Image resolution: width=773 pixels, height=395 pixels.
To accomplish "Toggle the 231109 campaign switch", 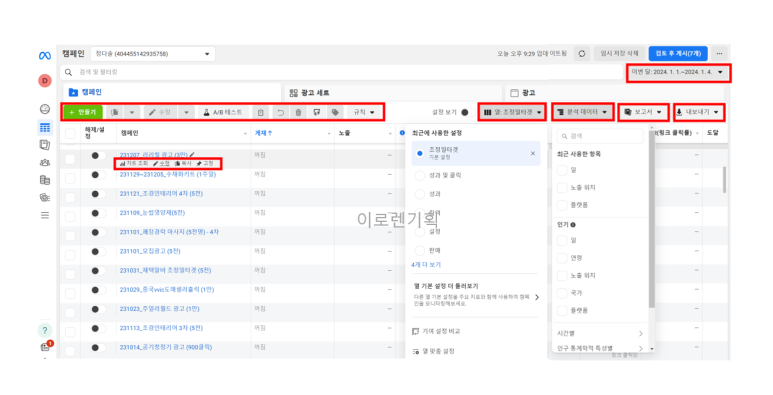I will 98,213.
